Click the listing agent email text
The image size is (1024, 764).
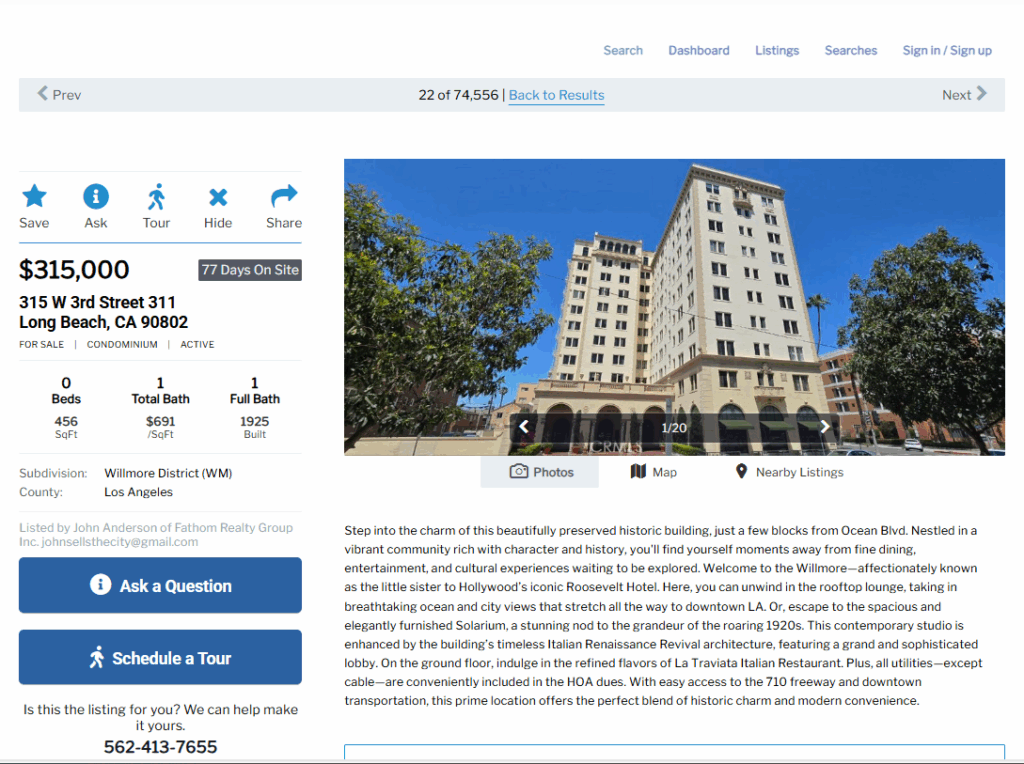point(120,542)
